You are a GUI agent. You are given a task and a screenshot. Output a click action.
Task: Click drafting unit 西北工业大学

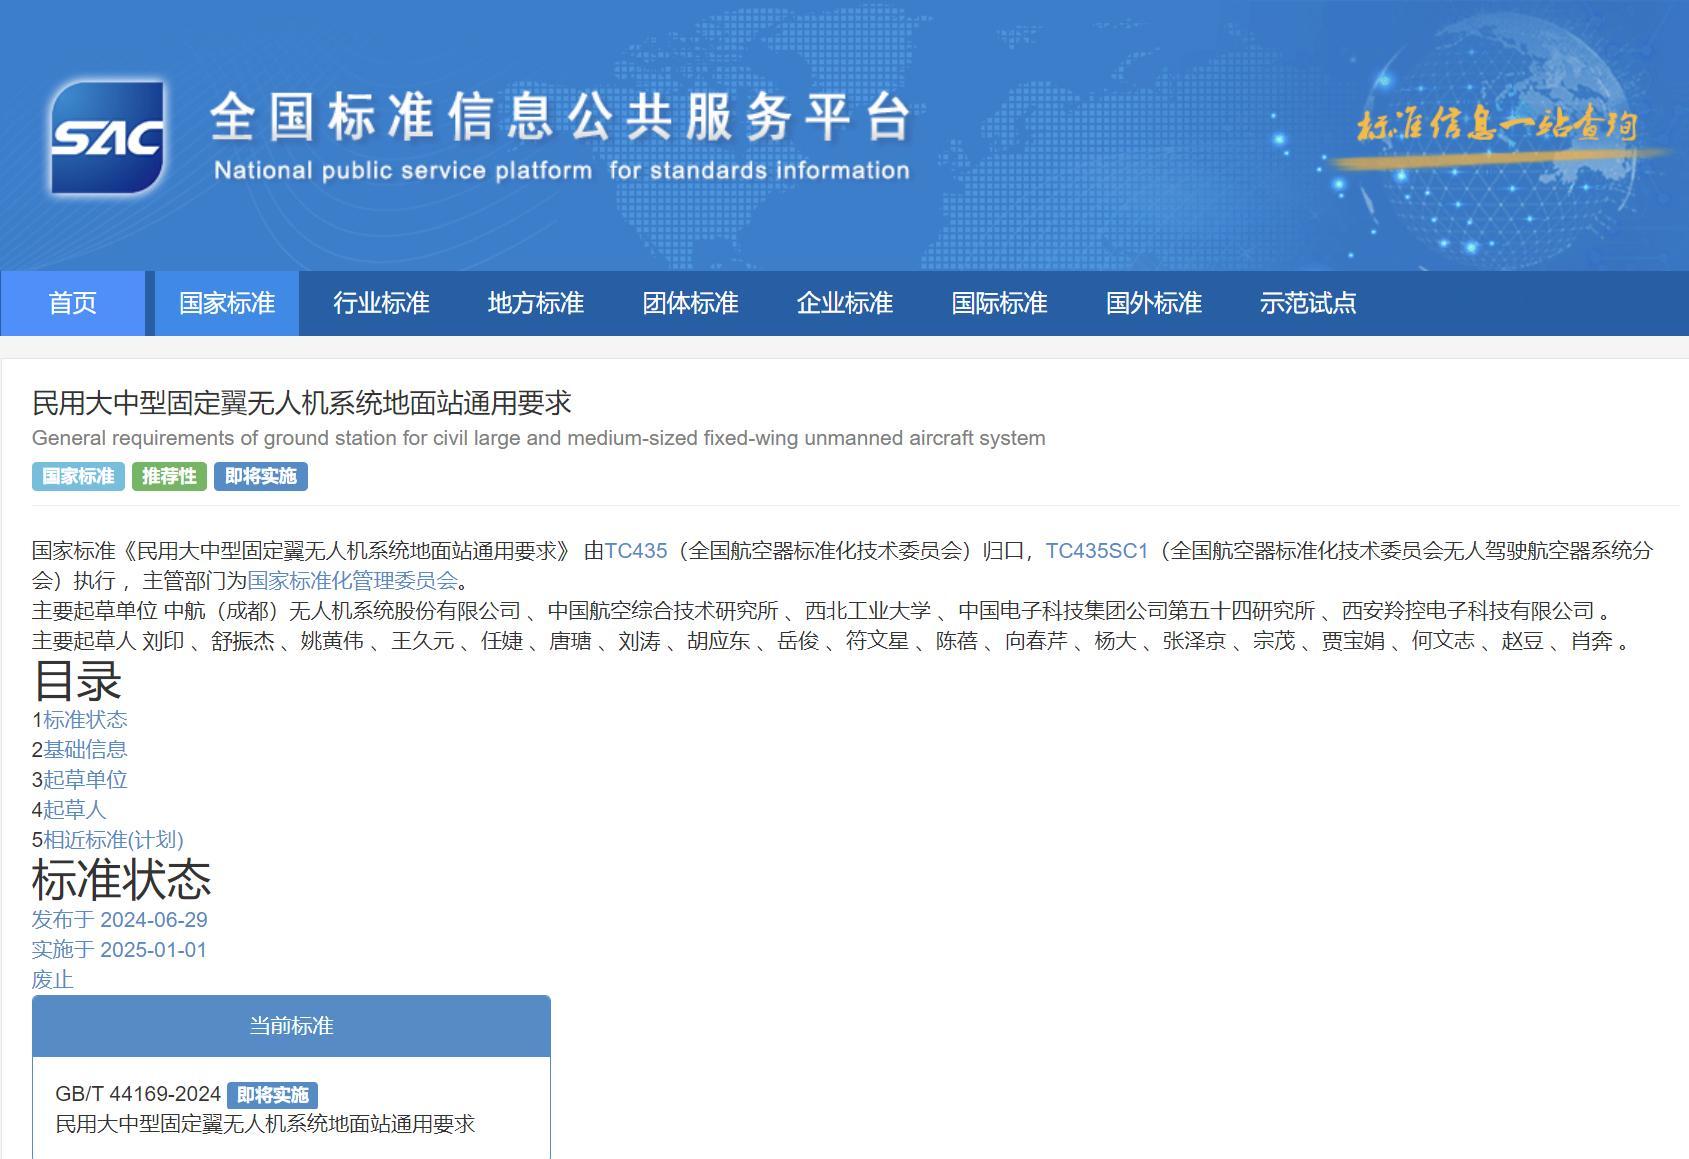click(x=868, y=611)
